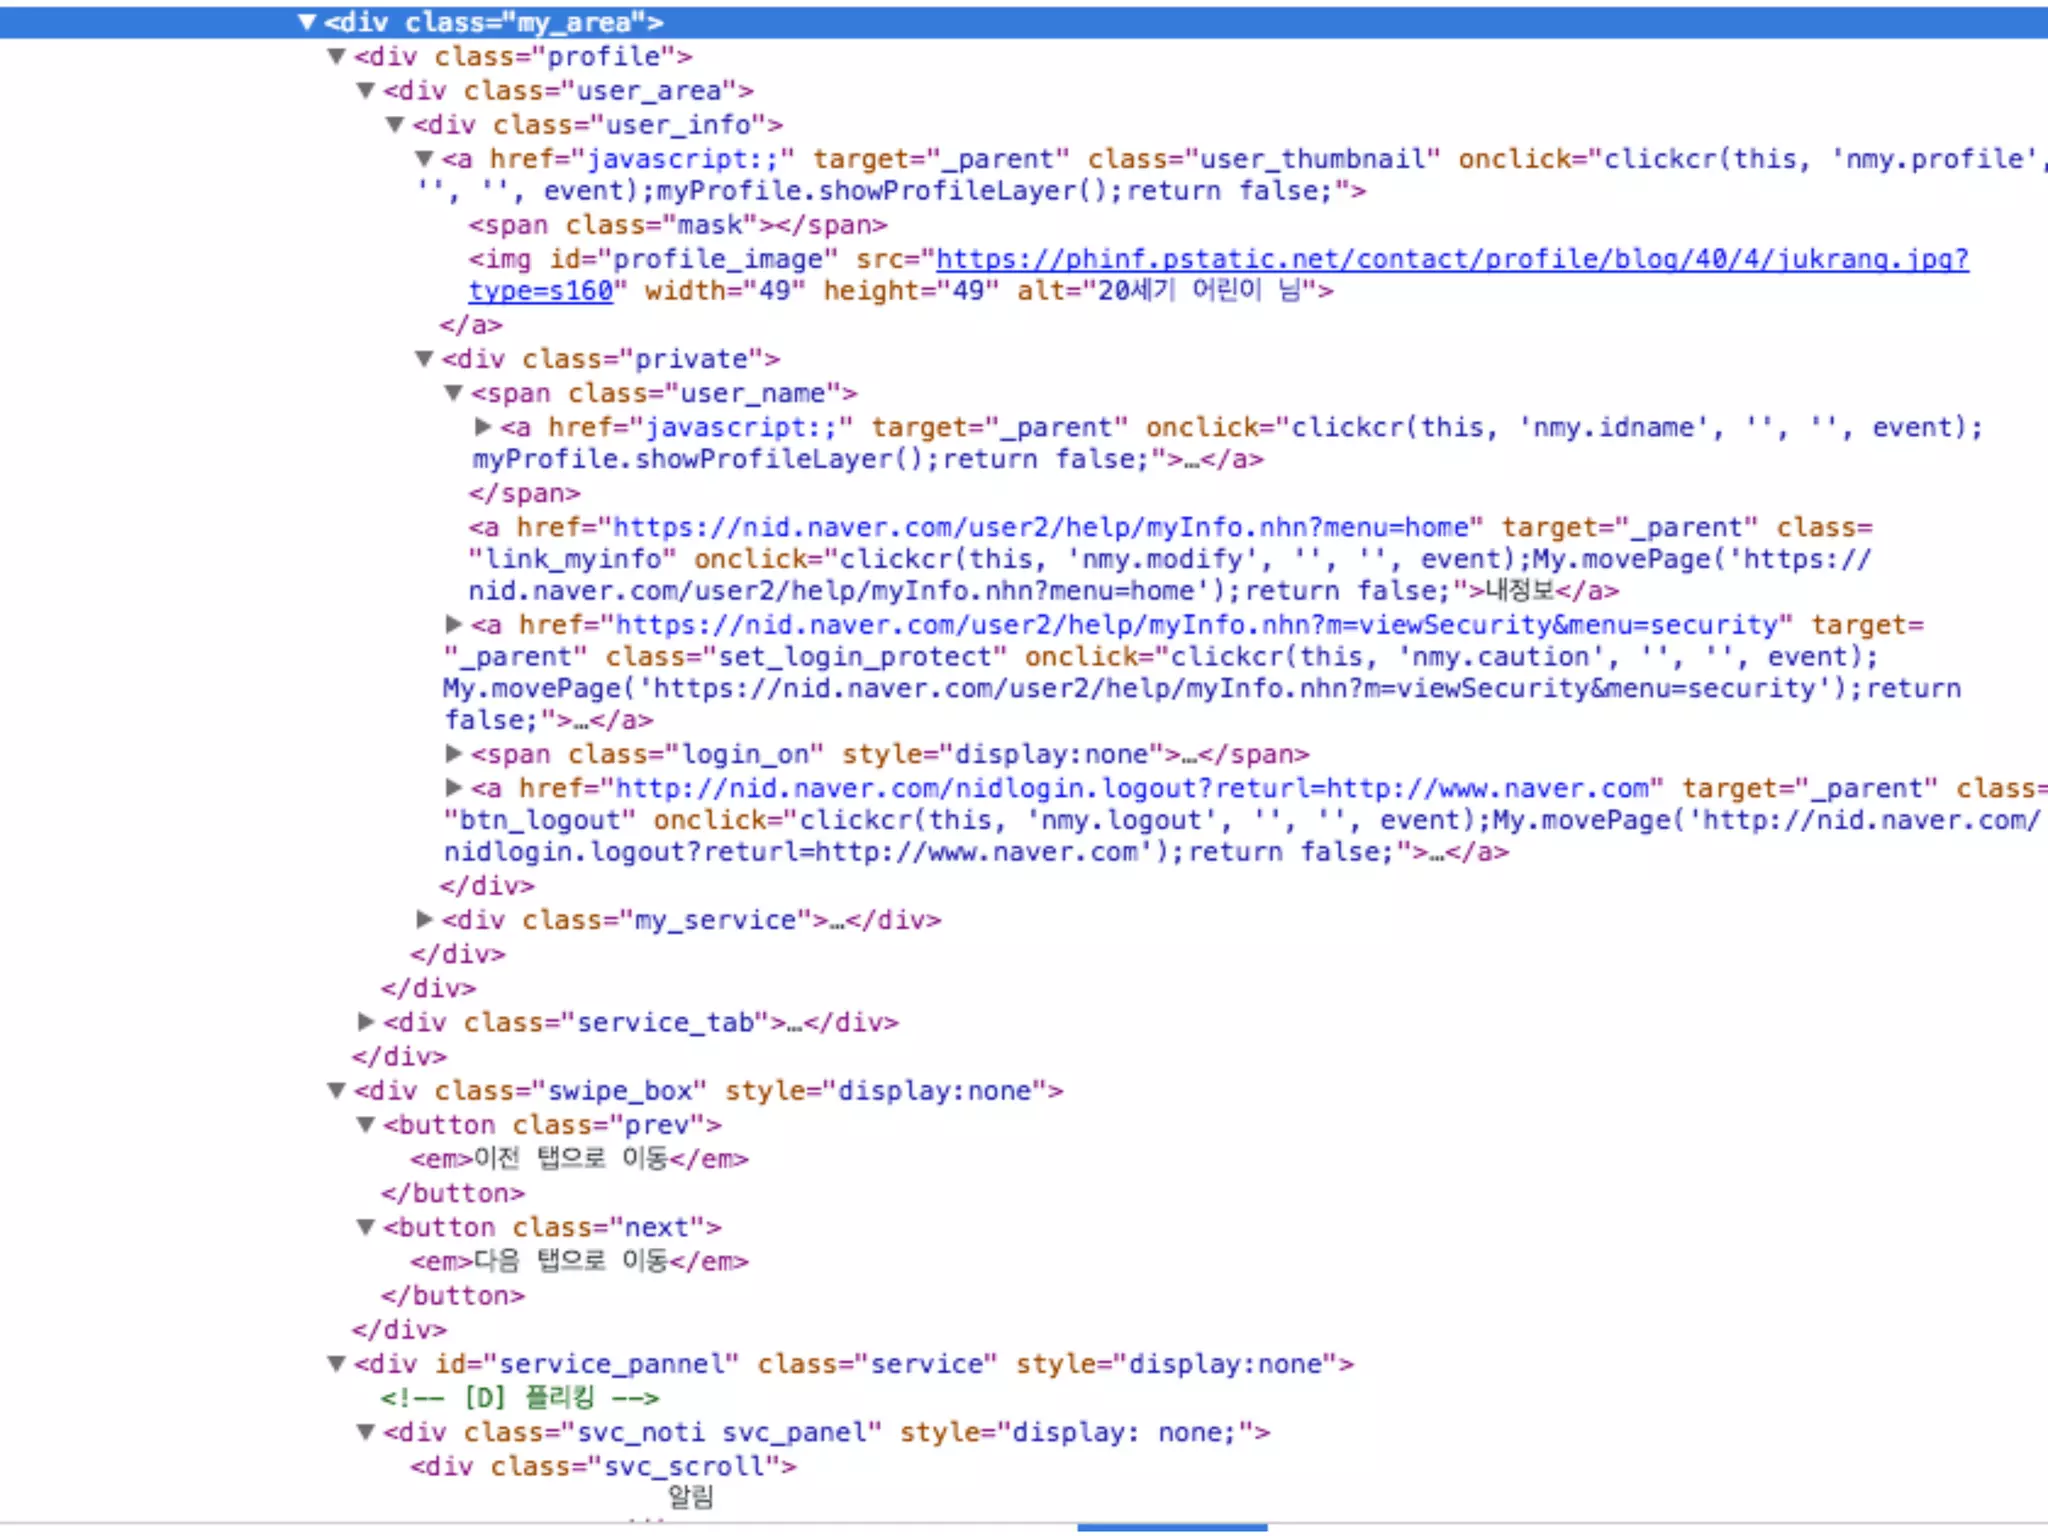The width and height of the screenshot is (2048, 1536).
Task: Expand the set_login_protect anchor node
Action: [x=454, y=624]
